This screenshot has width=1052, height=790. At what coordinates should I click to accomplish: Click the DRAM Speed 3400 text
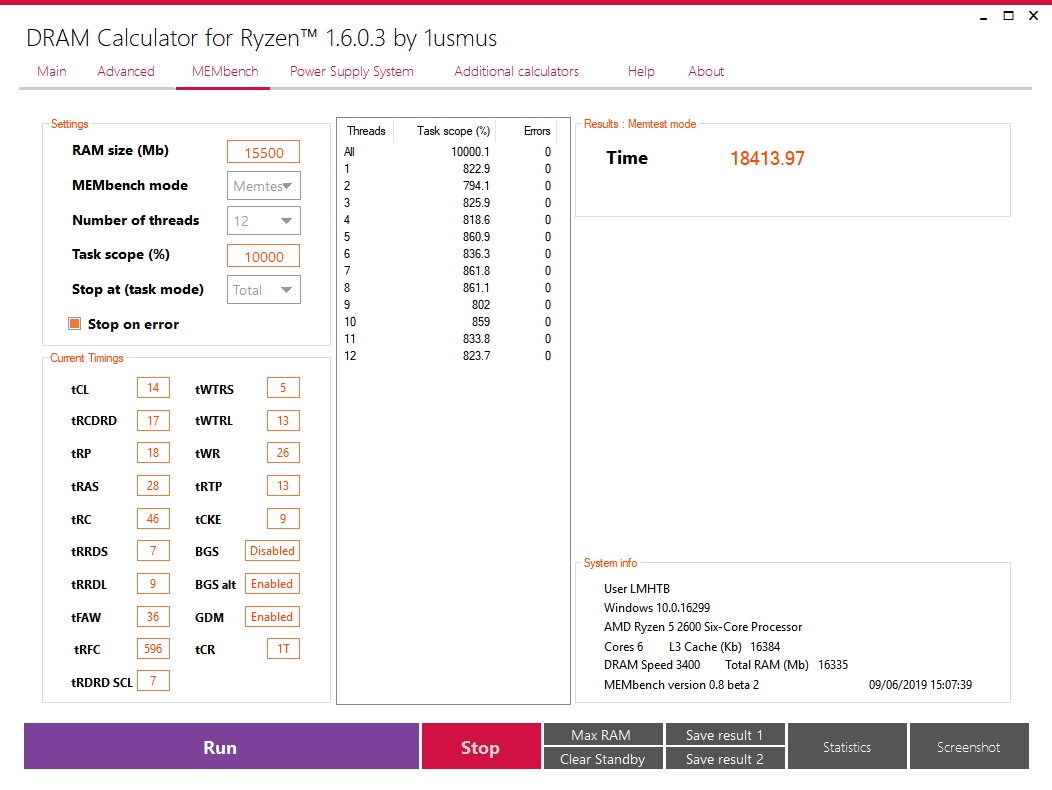click(651, 665)
